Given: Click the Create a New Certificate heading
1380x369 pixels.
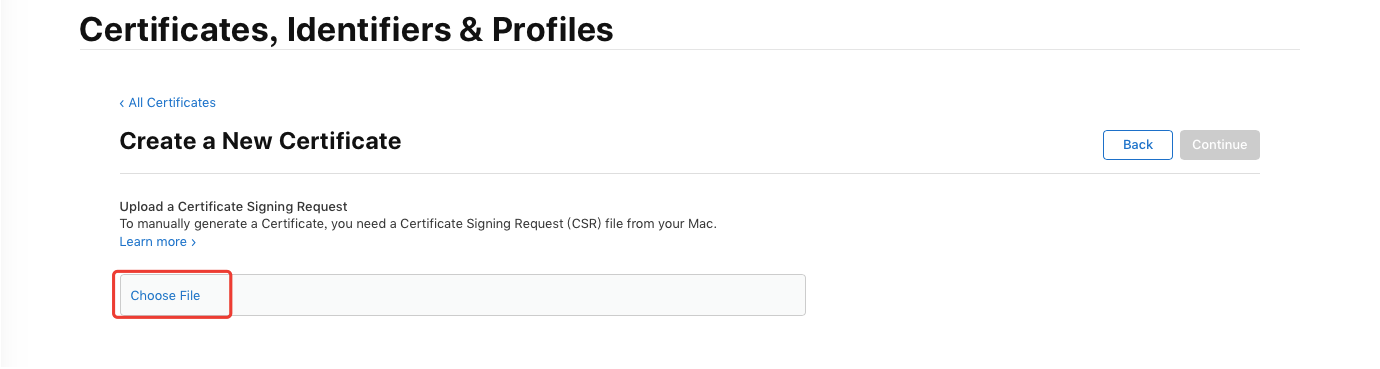Looking at the screenshot, I should [260, 141].
